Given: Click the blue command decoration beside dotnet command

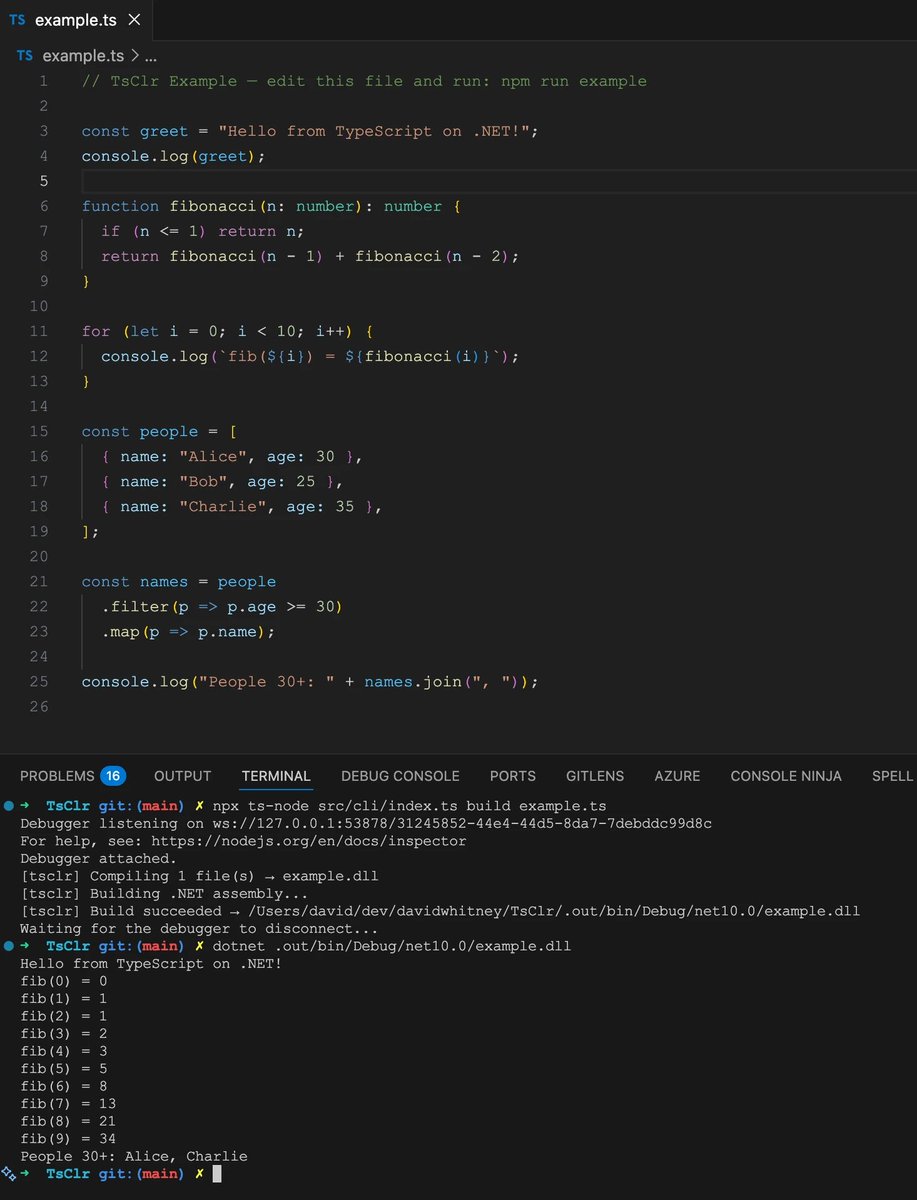Looking at the screenshot, I should 8,945.
